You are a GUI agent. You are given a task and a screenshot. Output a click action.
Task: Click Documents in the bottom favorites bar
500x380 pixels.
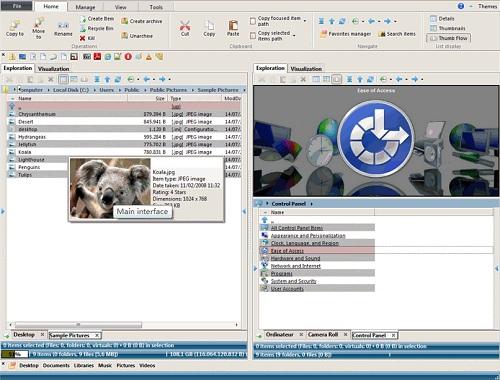[56, 365]
